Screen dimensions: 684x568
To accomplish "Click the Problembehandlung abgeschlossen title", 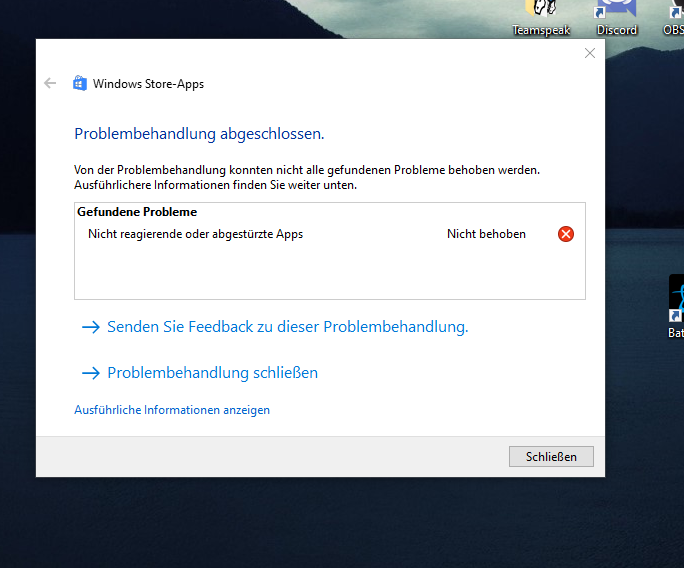I will coord(199,134).
